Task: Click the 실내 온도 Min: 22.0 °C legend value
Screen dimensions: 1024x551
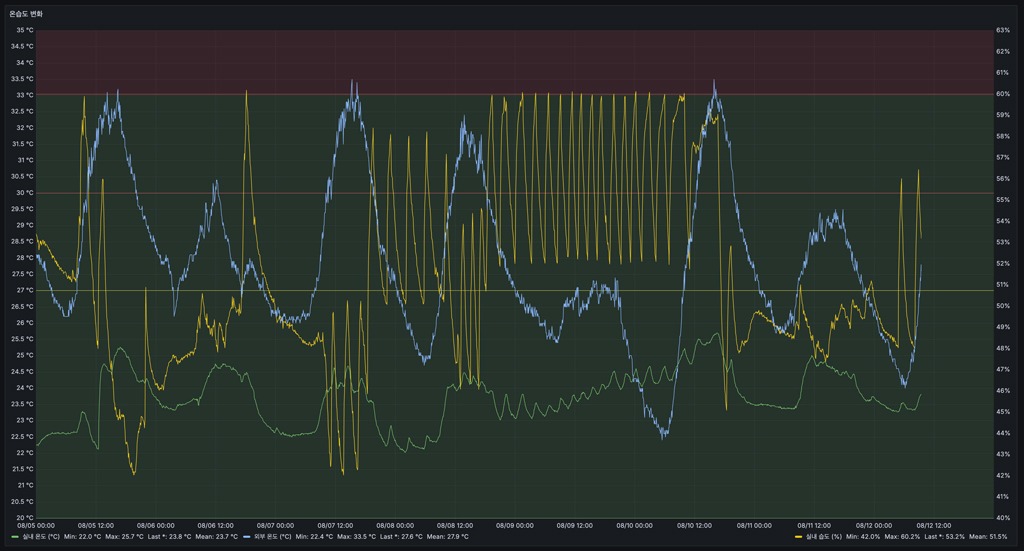Action: coord(84,537)
